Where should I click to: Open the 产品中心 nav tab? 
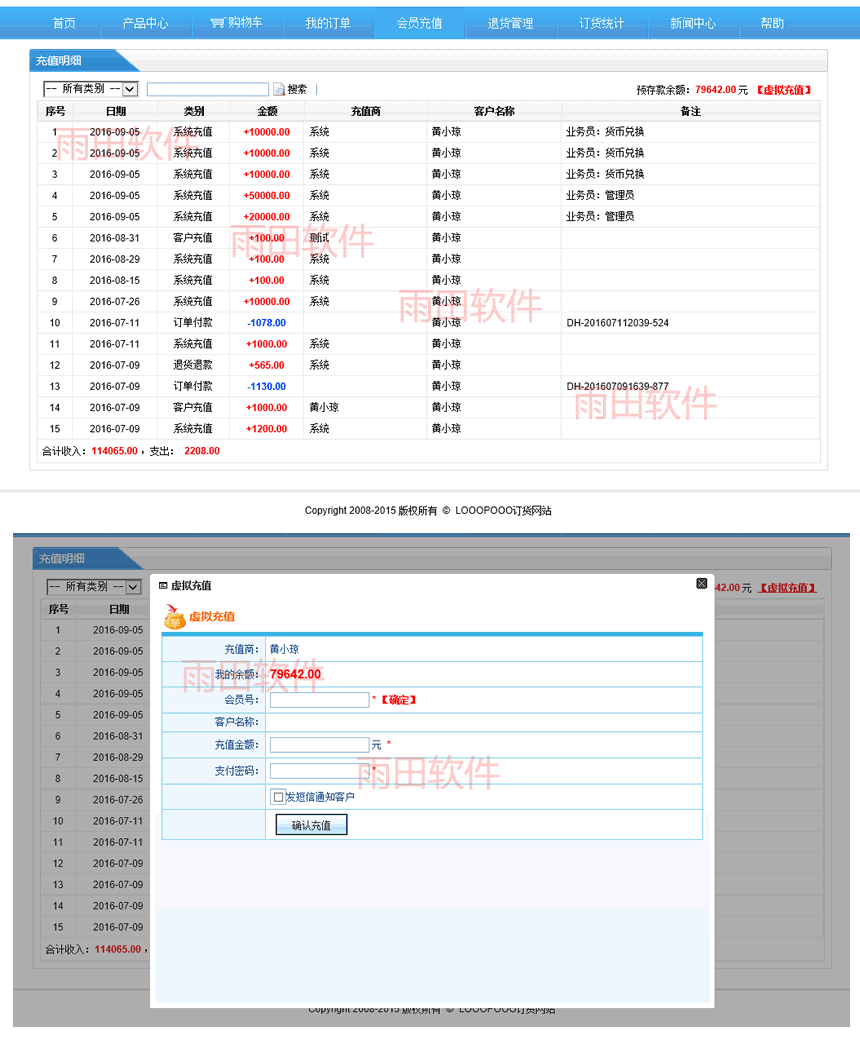point(145,23)
